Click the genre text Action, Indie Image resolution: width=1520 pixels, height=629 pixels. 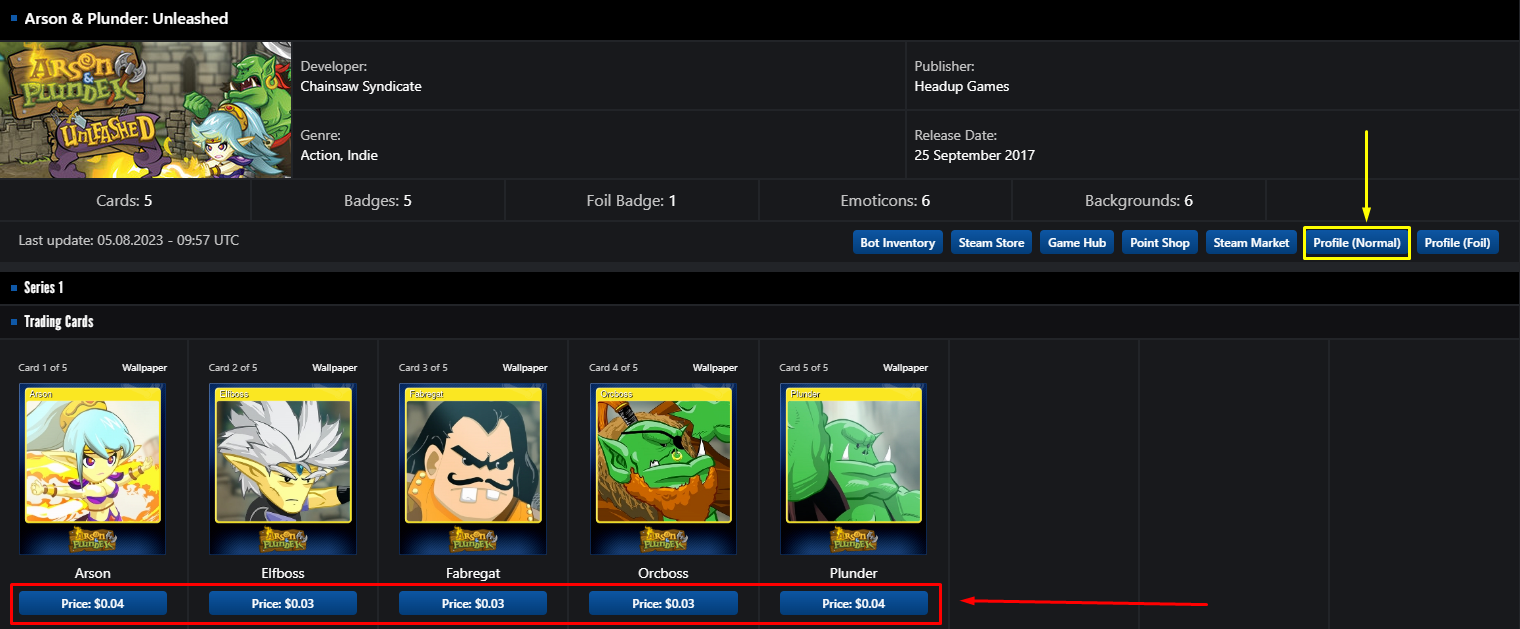[x=339, y=155]
